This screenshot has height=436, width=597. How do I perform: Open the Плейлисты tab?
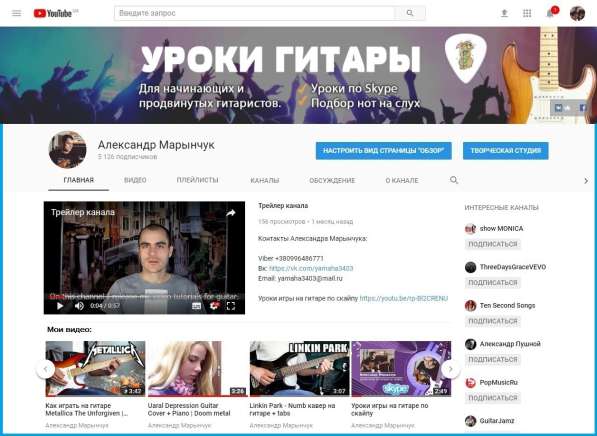(197, 180)
